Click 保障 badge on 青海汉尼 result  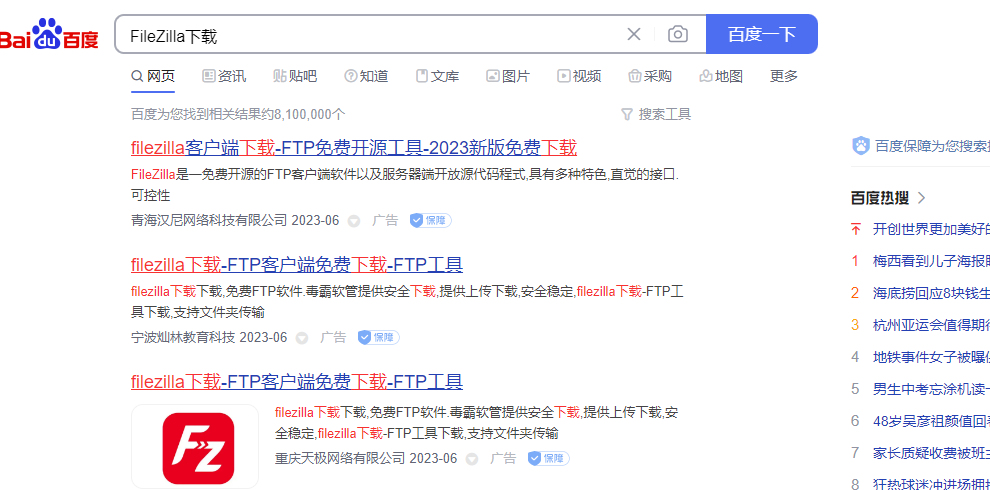[x=431, y=220]
